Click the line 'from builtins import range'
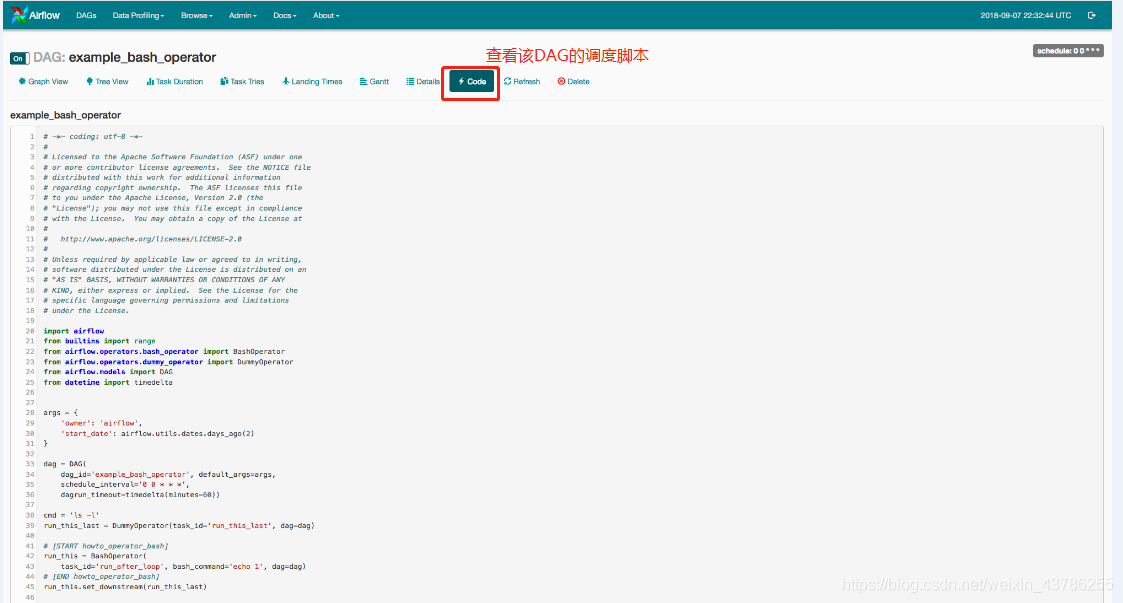Screen dimensions: 1123x603 100,341
